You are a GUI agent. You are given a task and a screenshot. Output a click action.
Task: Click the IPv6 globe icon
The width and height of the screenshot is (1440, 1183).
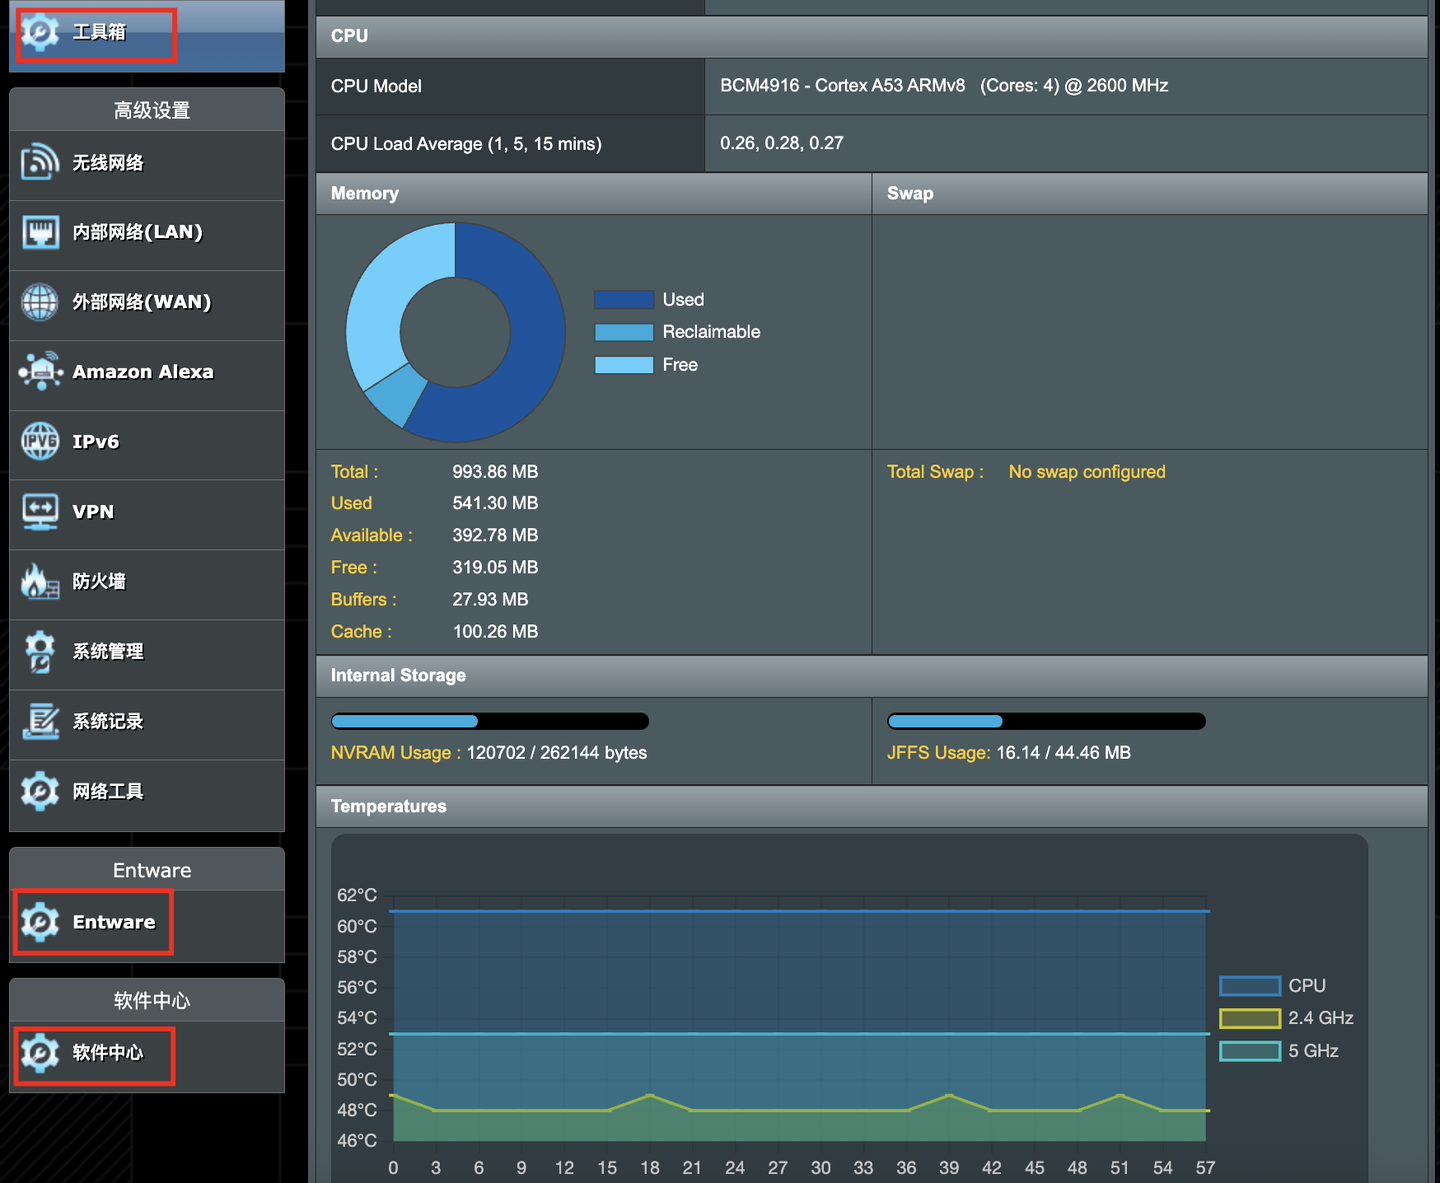(x=40, y=441)
